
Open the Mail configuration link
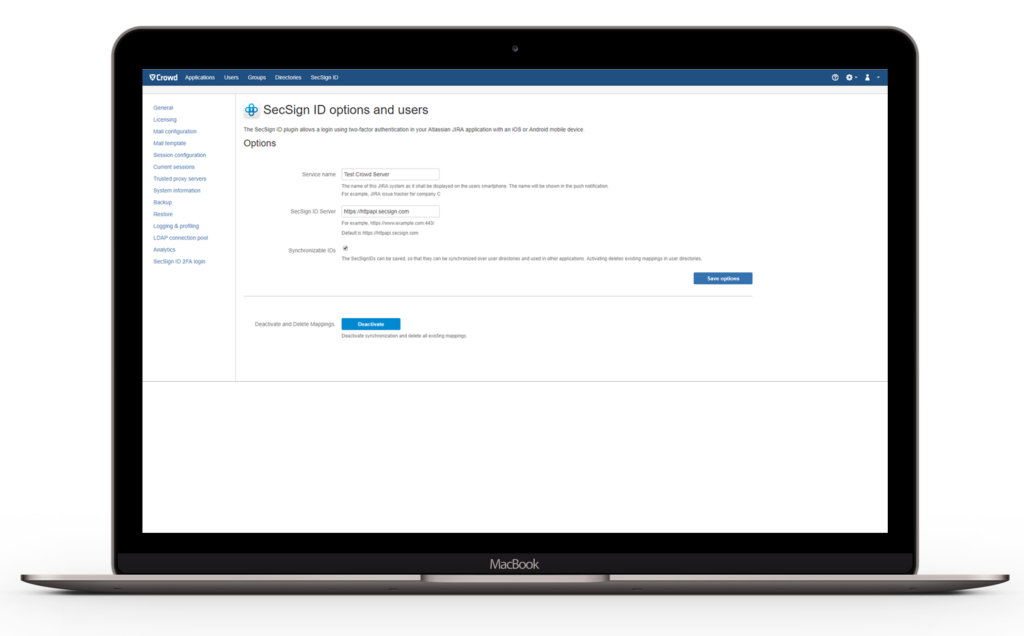[x=177, y=131]
